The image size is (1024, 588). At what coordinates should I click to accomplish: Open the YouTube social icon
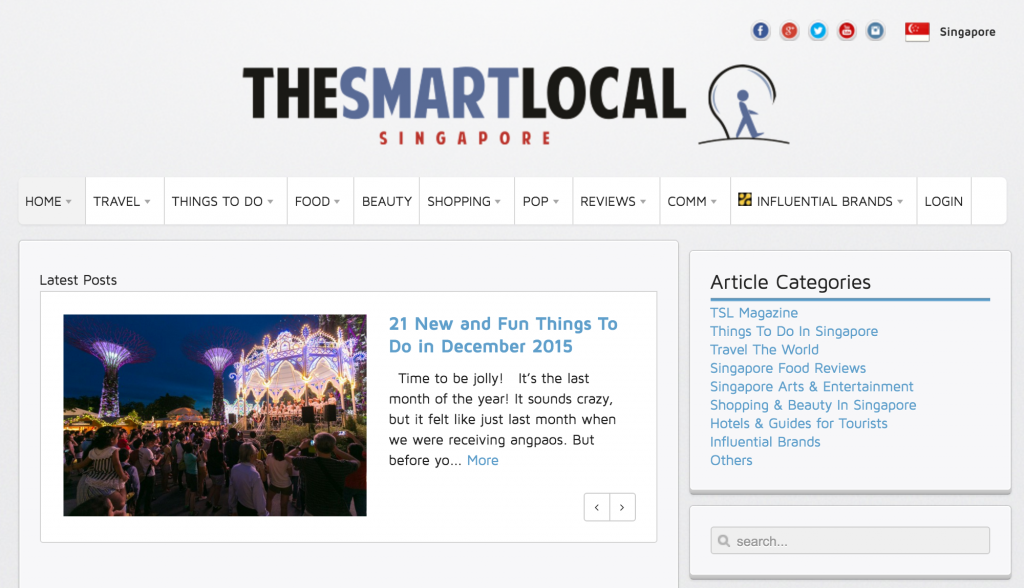(846, 31)
